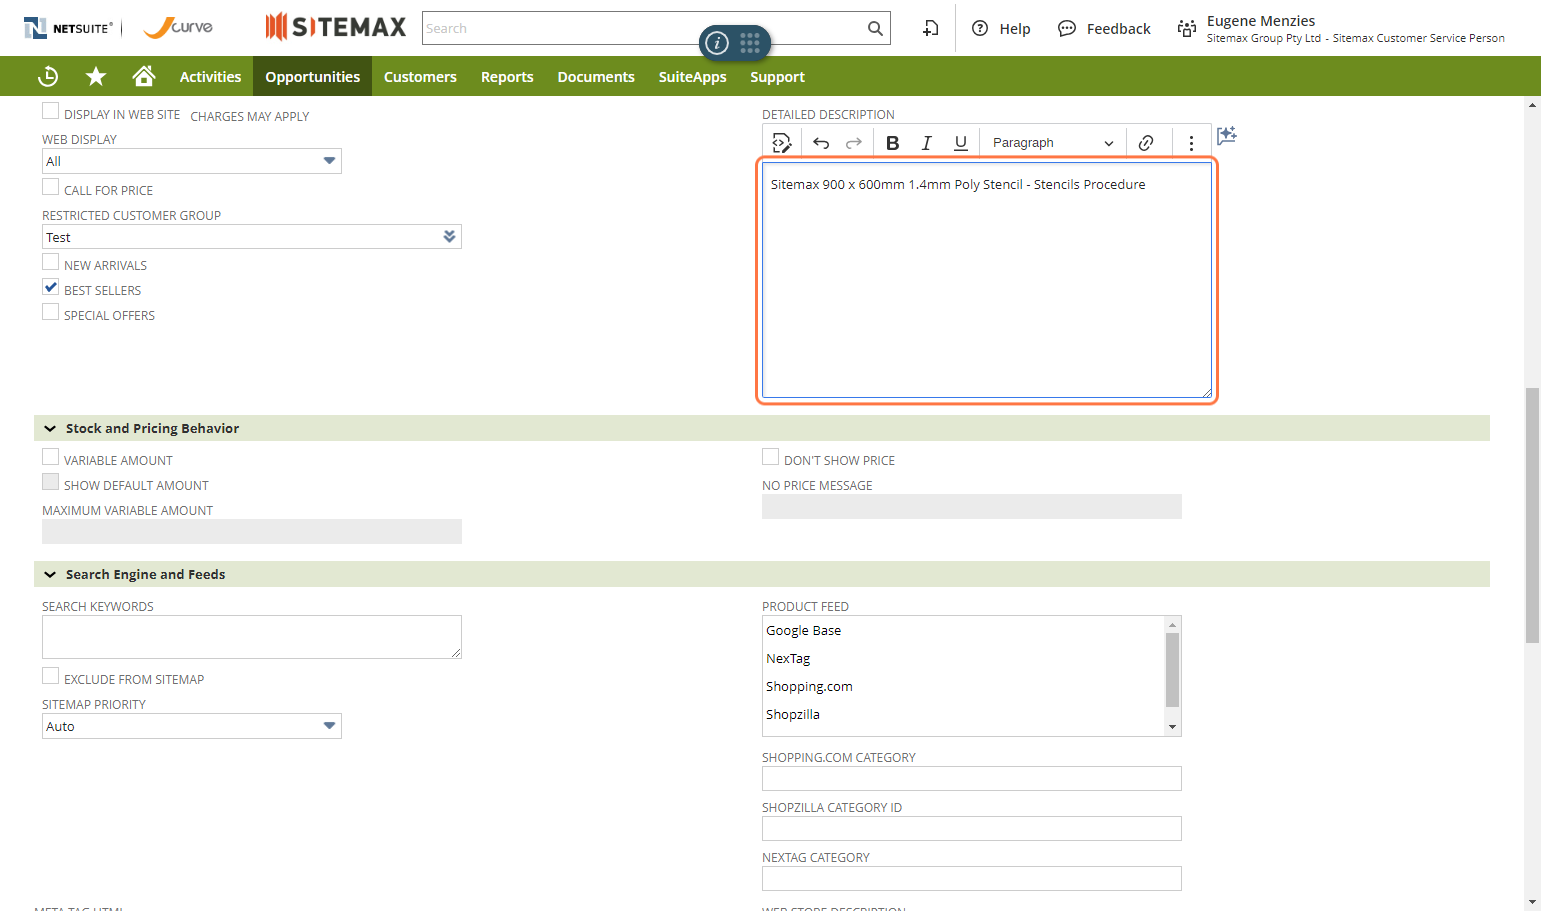1541x911 pixels.
Task: Open the Create New quick-add icon
Action: pos(931,28)
